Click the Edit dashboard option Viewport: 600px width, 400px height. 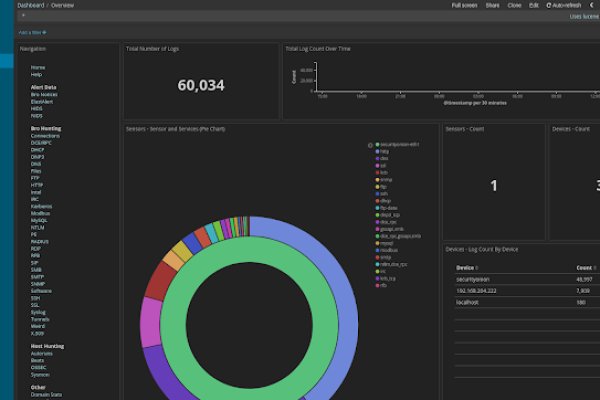point(533,5)
